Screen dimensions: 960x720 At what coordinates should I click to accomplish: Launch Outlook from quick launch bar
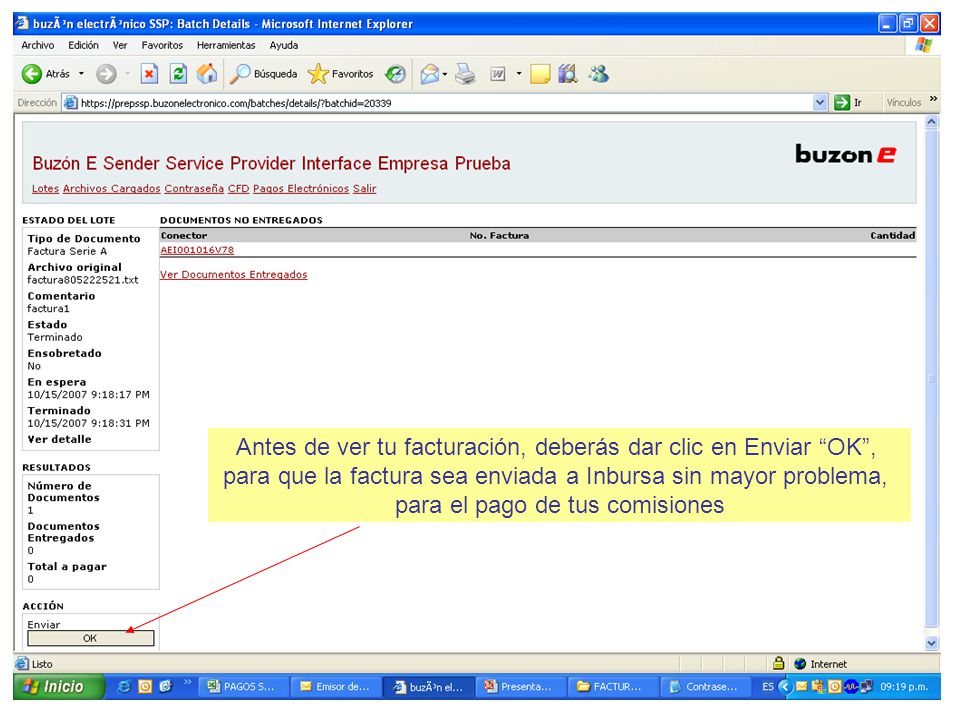point(145,686)
